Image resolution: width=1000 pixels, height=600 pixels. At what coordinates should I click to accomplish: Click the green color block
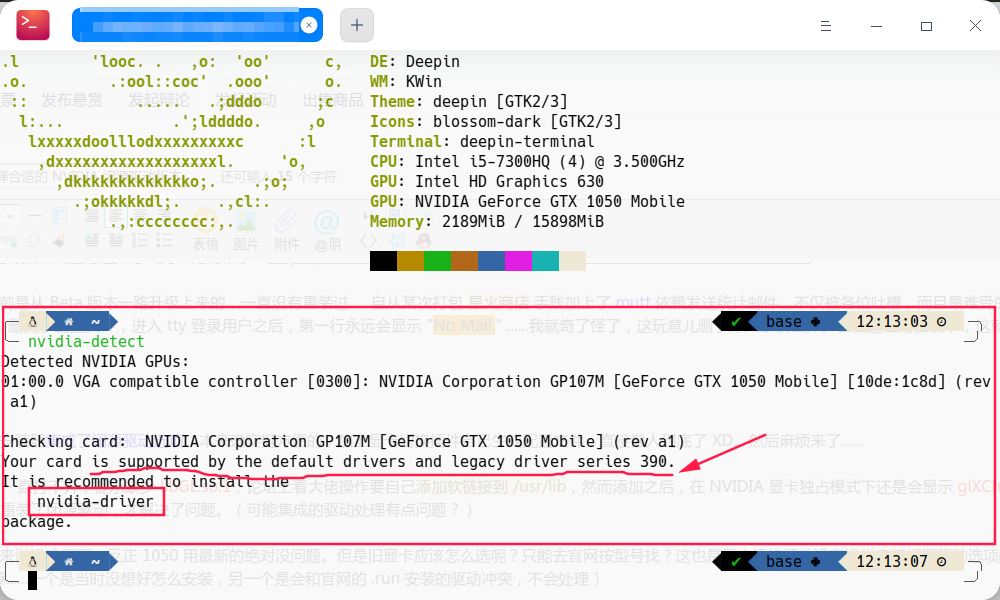[438, 261]
